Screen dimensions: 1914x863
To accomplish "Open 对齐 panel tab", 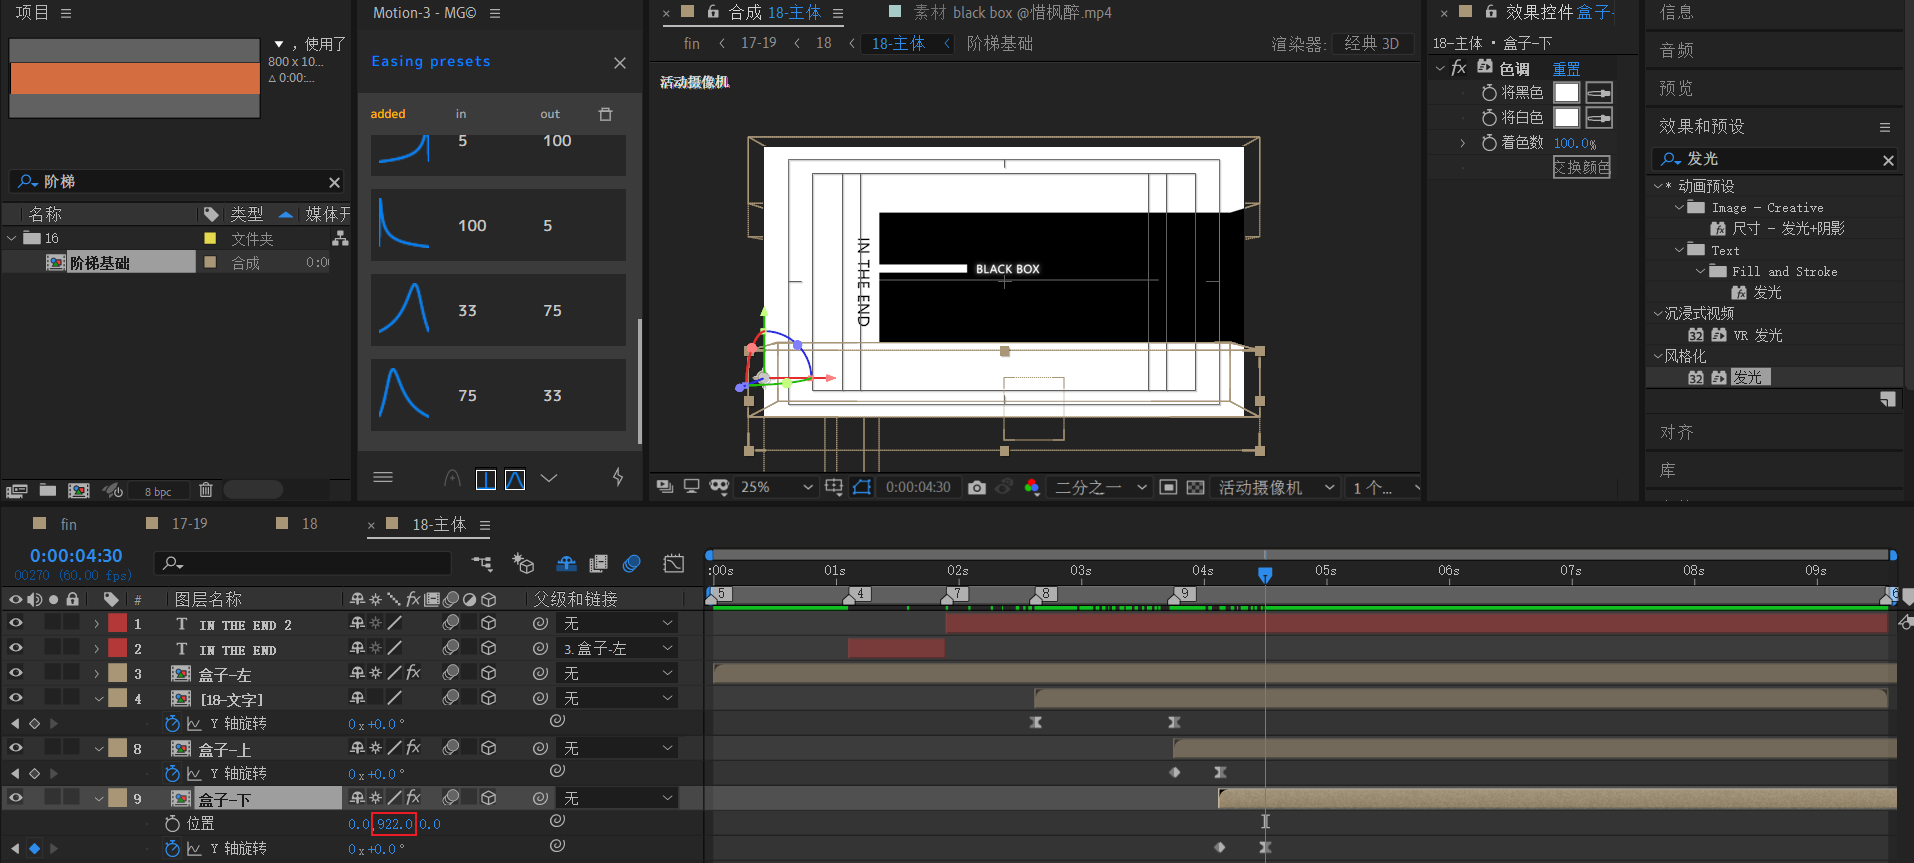I will coord(1677,432).
